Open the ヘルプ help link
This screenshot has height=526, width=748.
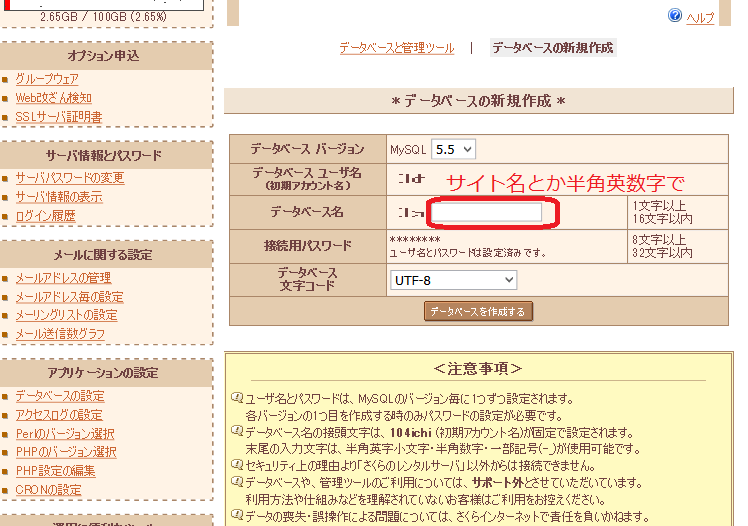tap(700, 17)
